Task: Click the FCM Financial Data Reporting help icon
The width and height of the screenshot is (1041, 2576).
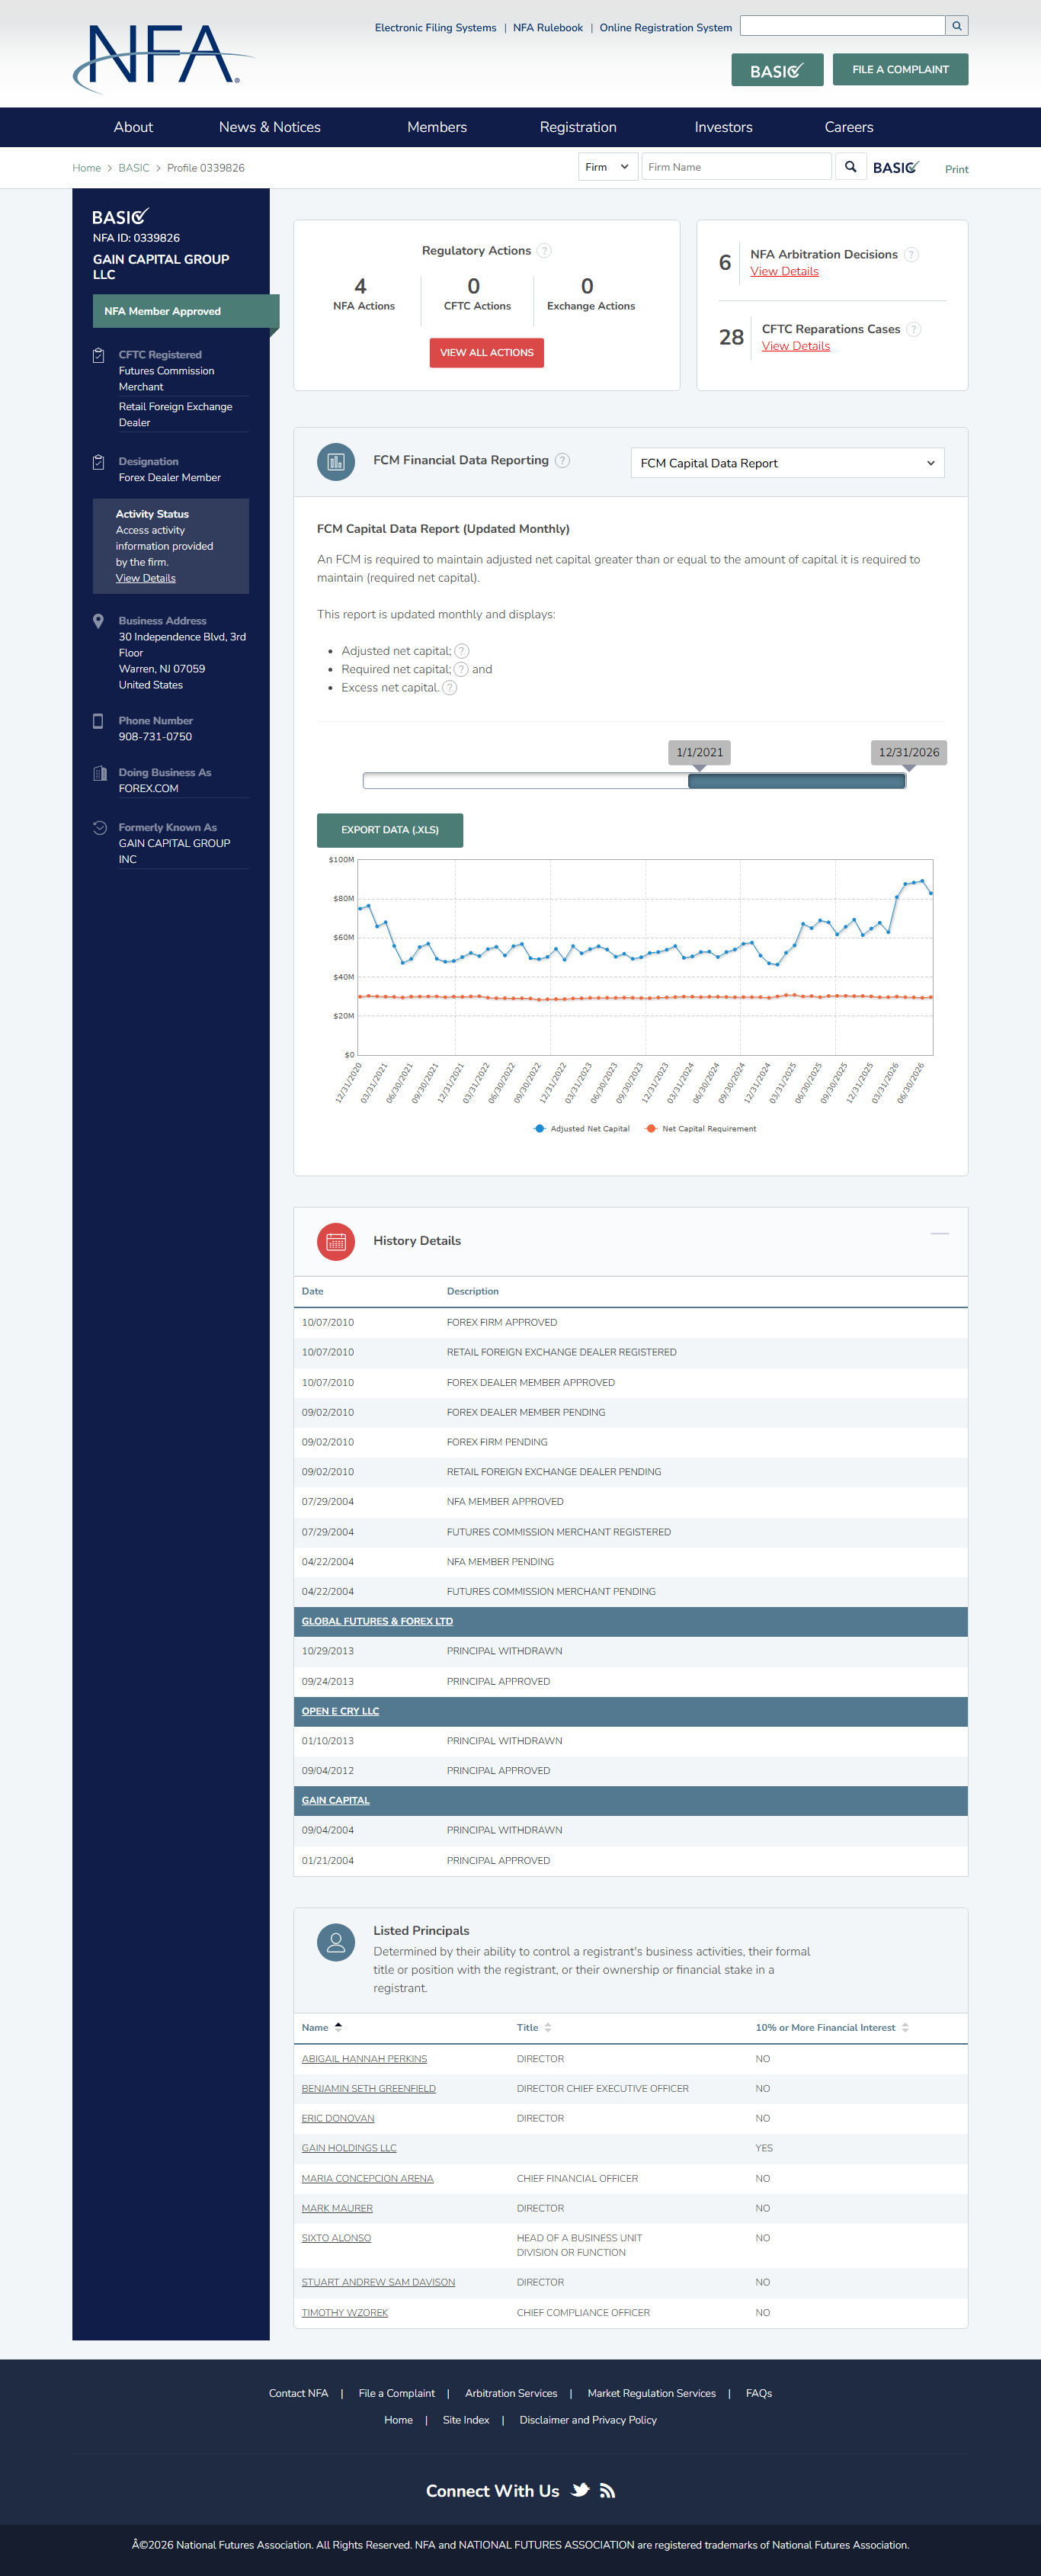Action: [x=563, y=460]
